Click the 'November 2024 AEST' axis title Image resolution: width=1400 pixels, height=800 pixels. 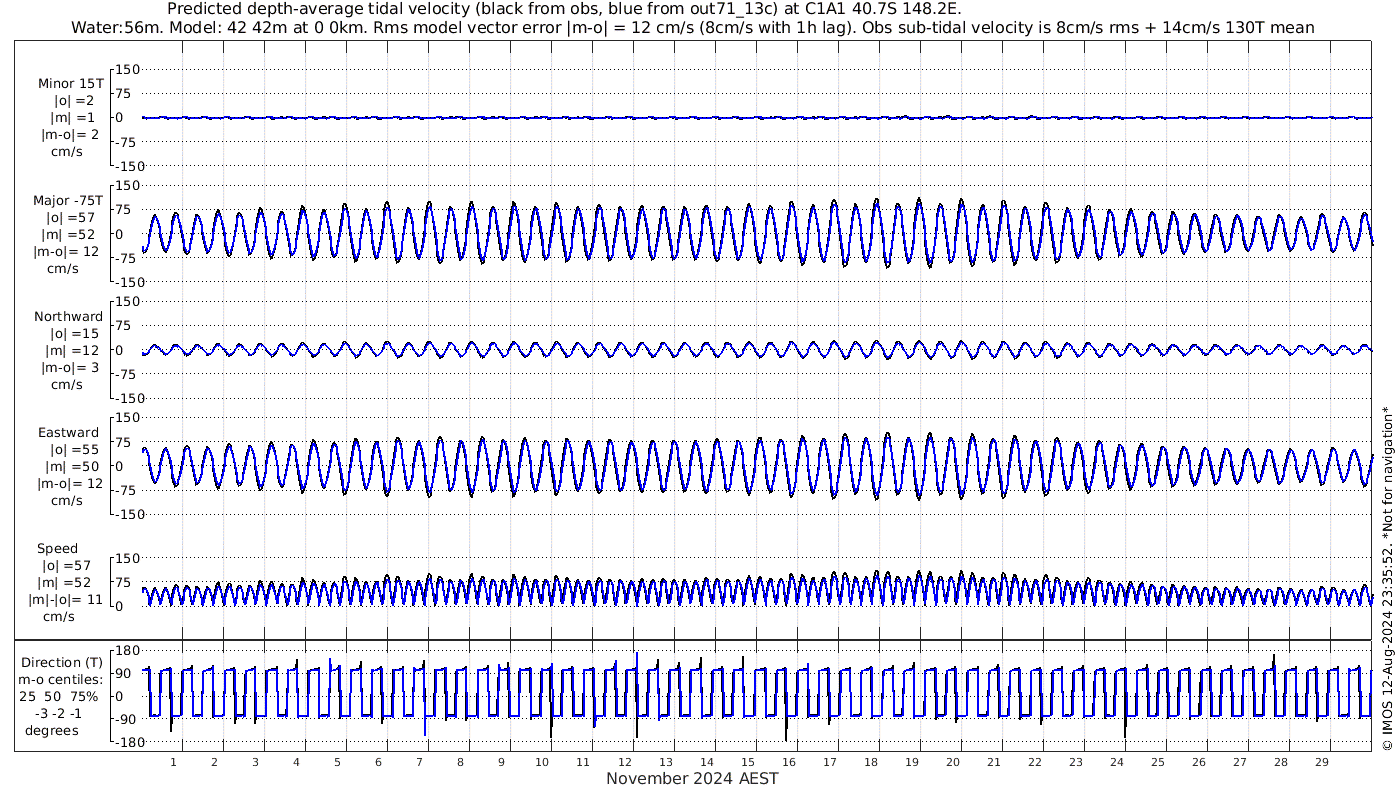pos(692,778)
